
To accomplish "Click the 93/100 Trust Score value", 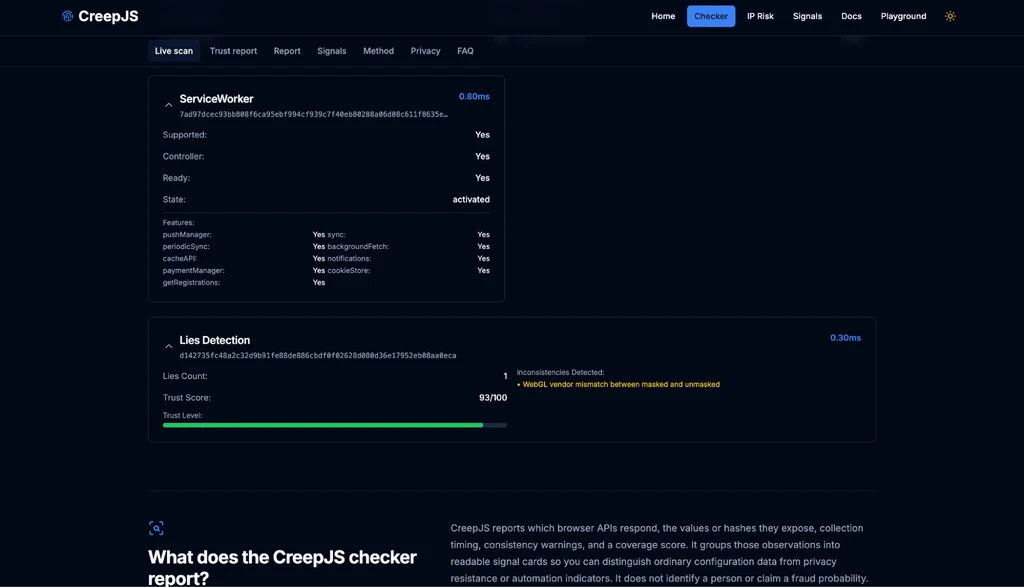I will [492, 398].
